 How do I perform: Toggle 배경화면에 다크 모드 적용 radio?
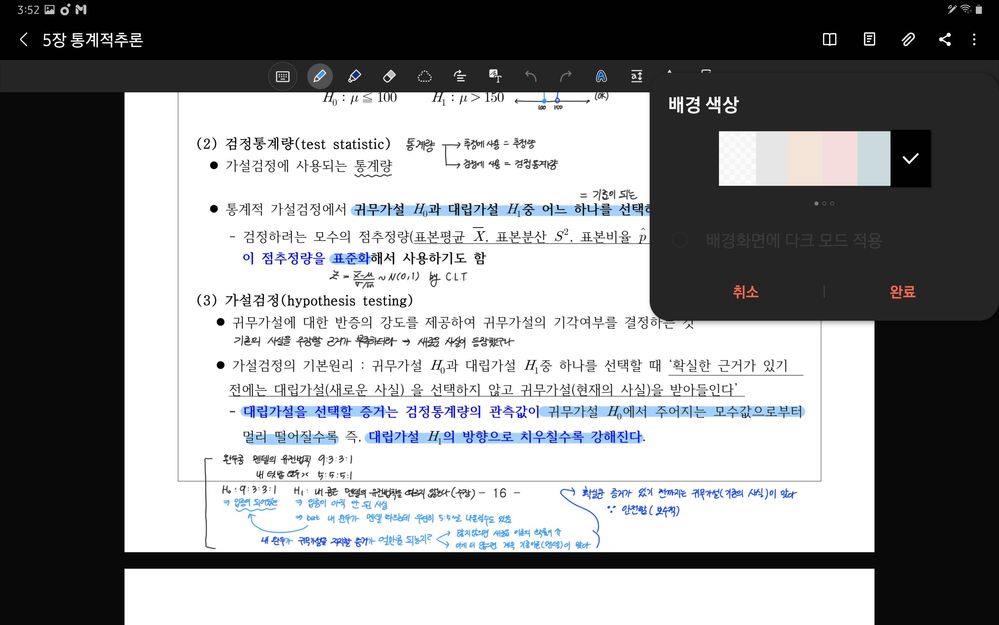pyautogui.click(x=680, y=240)
